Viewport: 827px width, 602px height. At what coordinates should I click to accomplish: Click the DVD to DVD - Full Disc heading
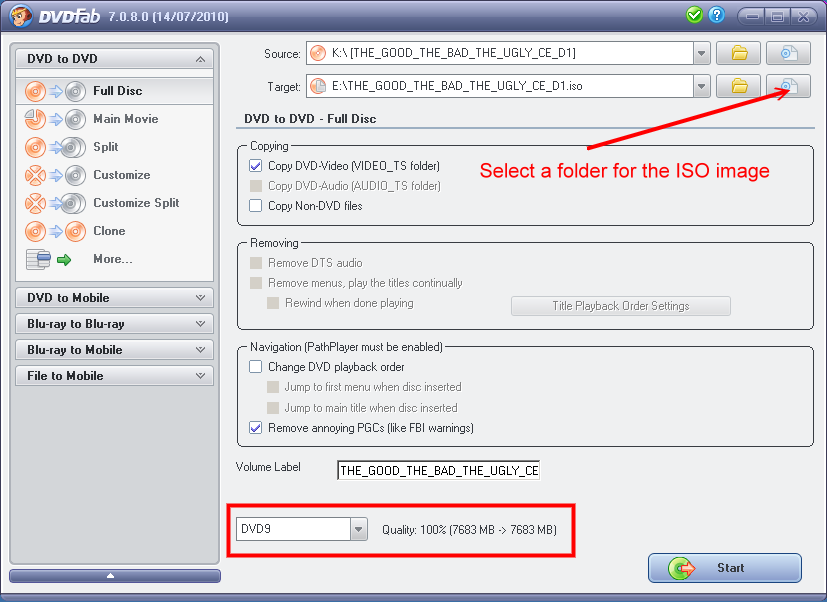tap(310, 119)
